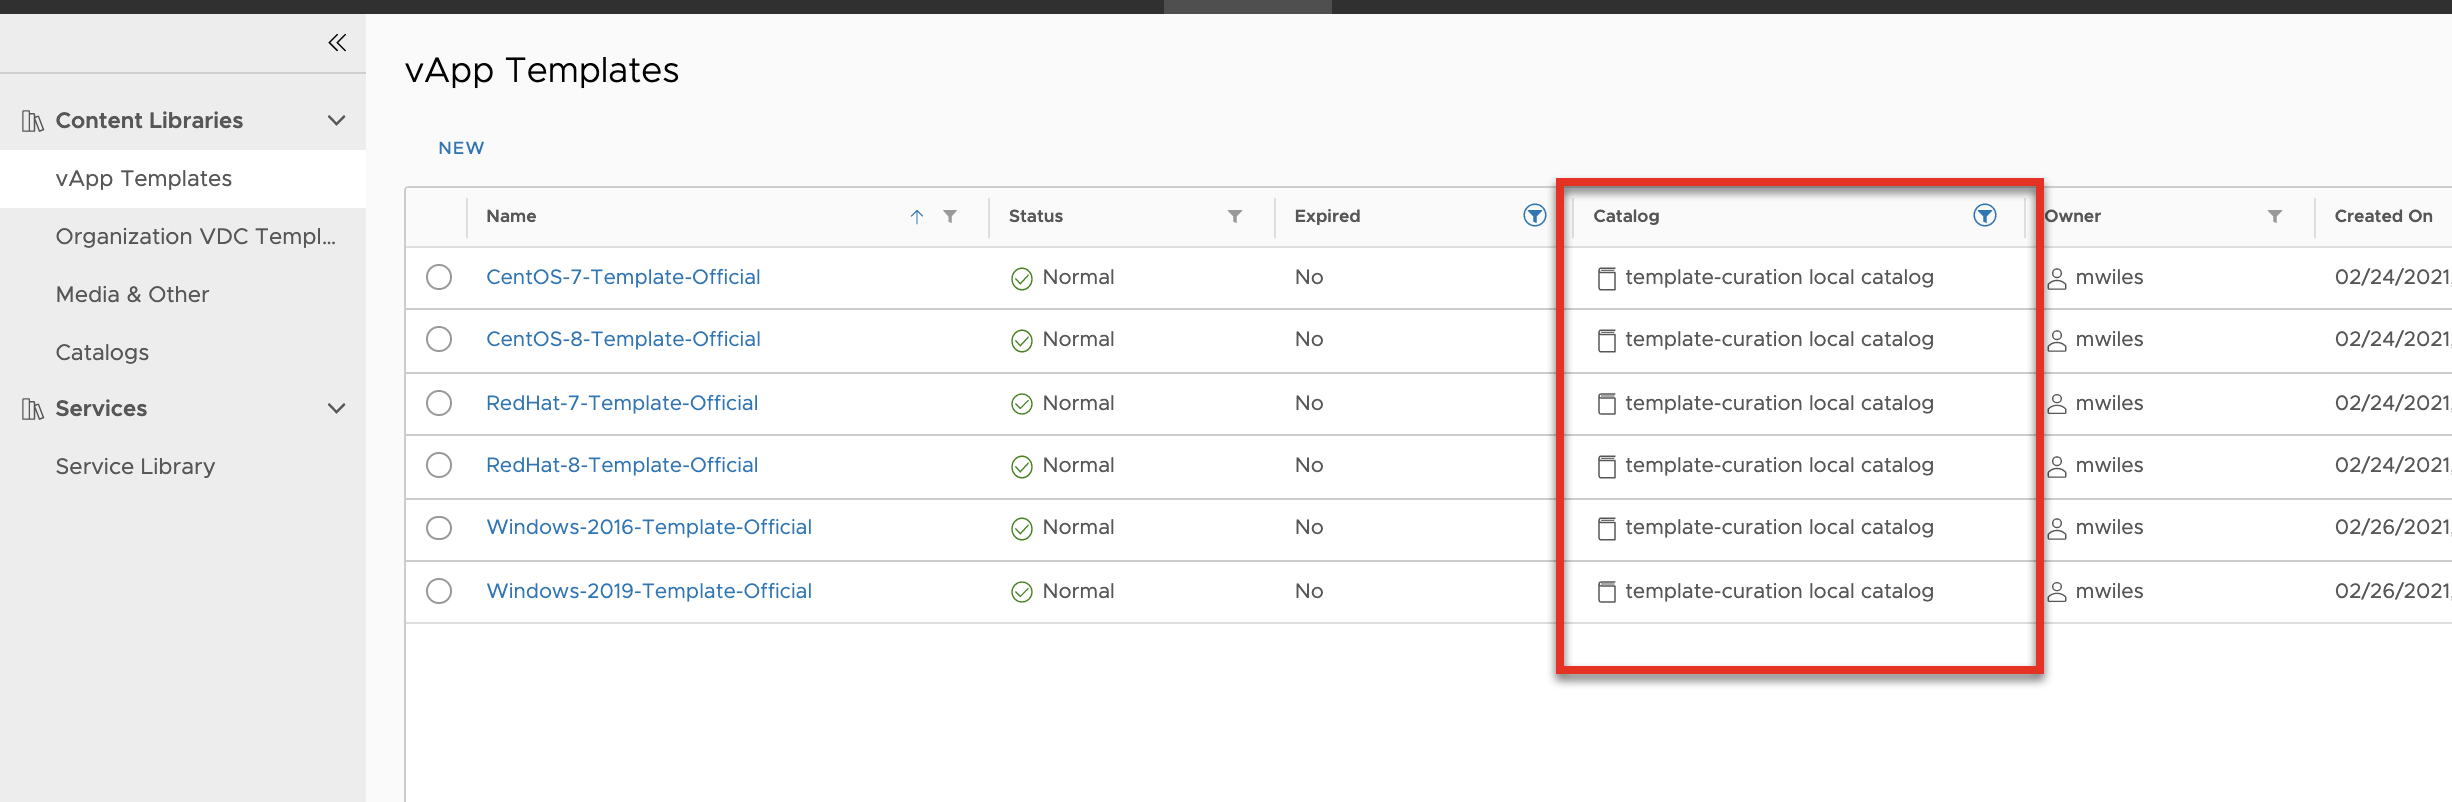This screenshot has width=2452, height=802.
Task: Open the active Expired column filter
Action: coord(1534,215)
